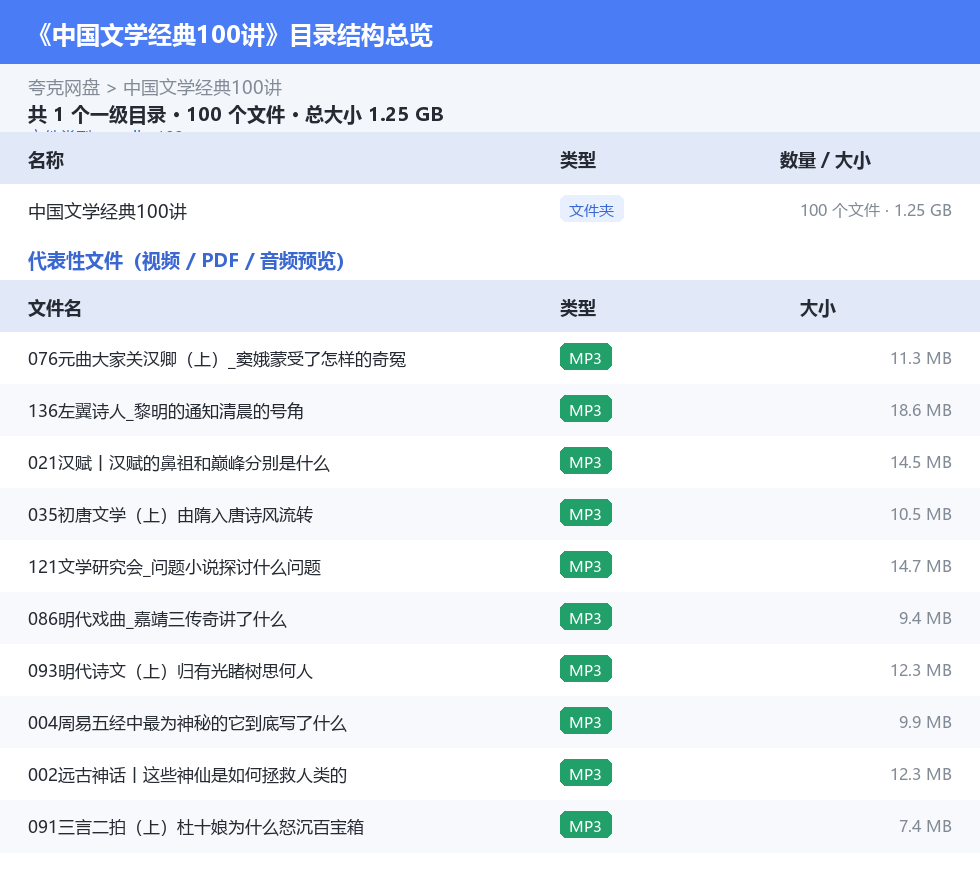Click the MP3 badge for 076元曲大家关汉卿
This screenshot has width=980, height=884.
(x=586, y=358)
